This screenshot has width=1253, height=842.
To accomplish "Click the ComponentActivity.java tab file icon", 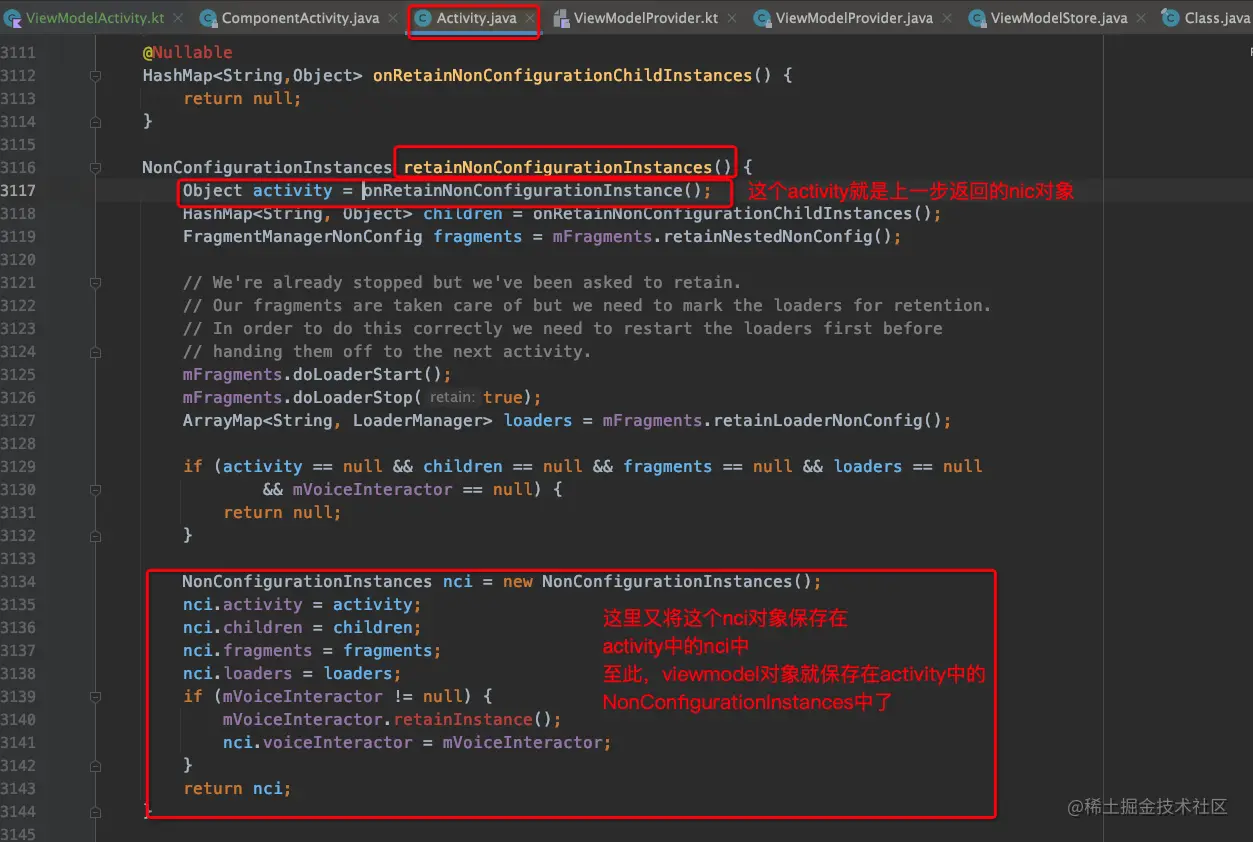I will click(x=208, y=18).
